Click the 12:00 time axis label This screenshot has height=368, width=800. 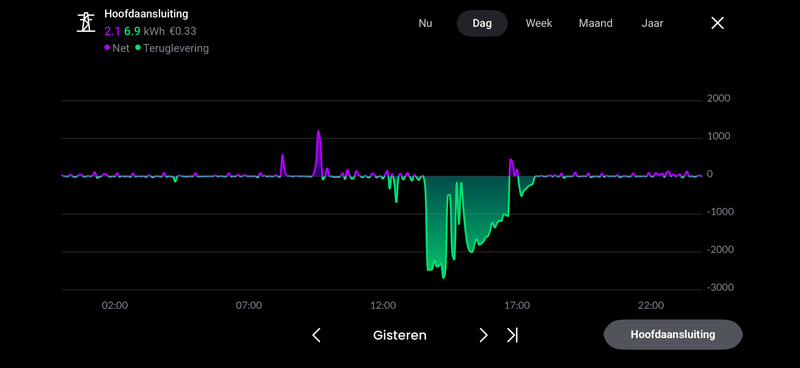pyautogui.click(x=383, y=306)
